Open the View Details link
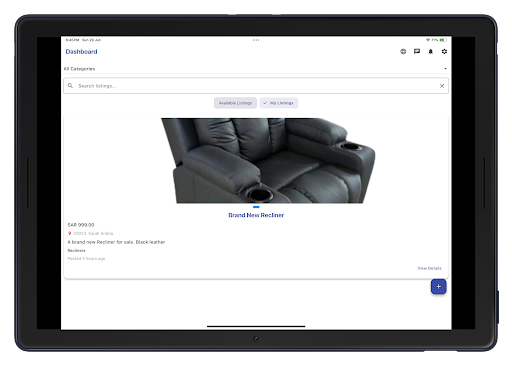 pos(429,268)
